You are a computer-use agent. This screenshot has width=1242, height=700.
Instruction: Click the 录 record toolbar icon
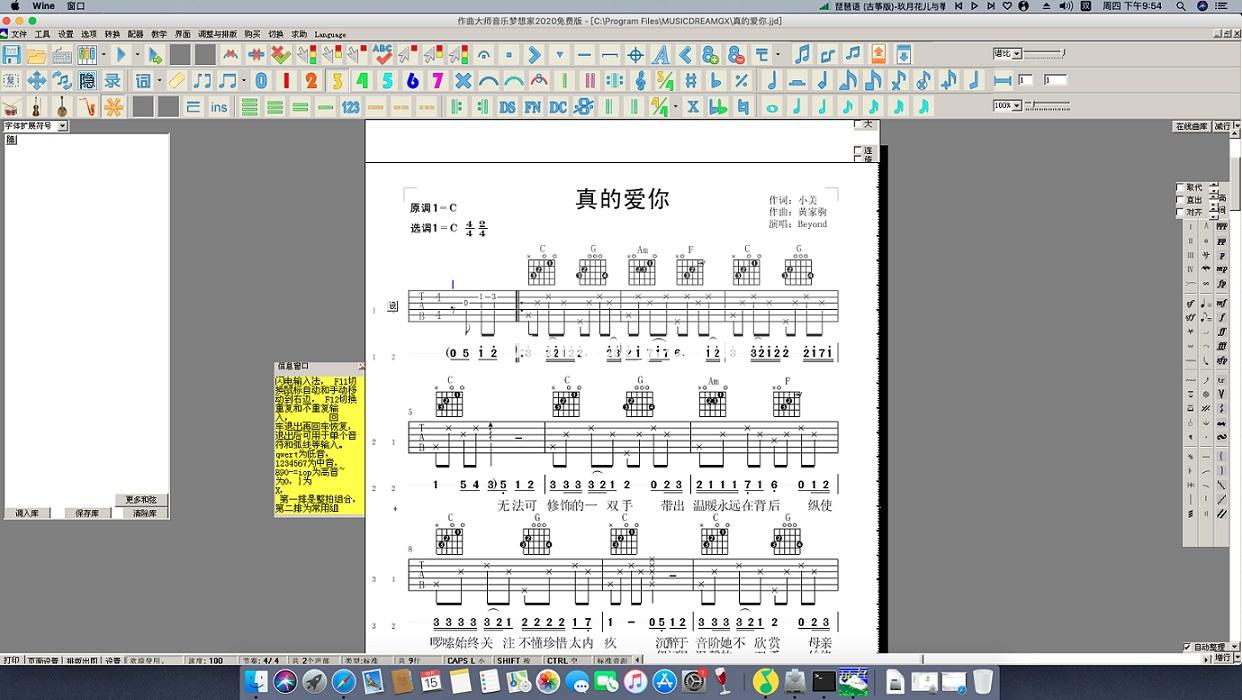(113, 80)
